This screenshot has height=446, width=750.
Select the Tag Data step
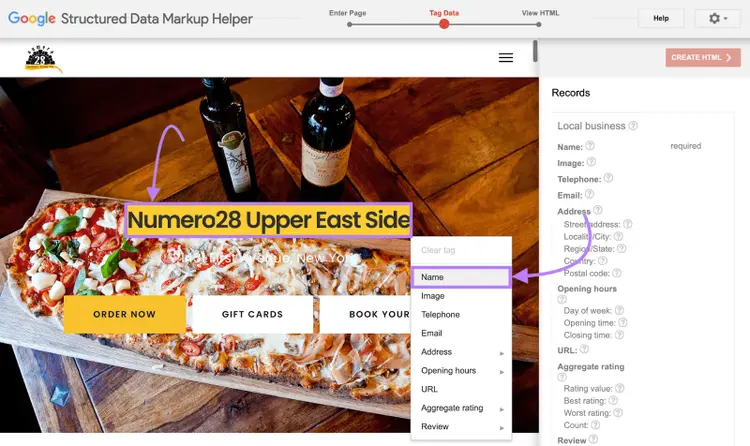click(444, 18)
